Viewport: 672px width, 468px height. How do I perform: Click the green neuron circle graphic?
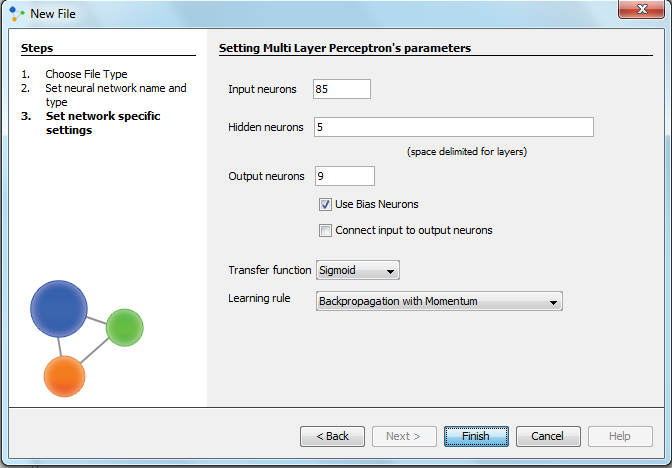click(125, 328)
